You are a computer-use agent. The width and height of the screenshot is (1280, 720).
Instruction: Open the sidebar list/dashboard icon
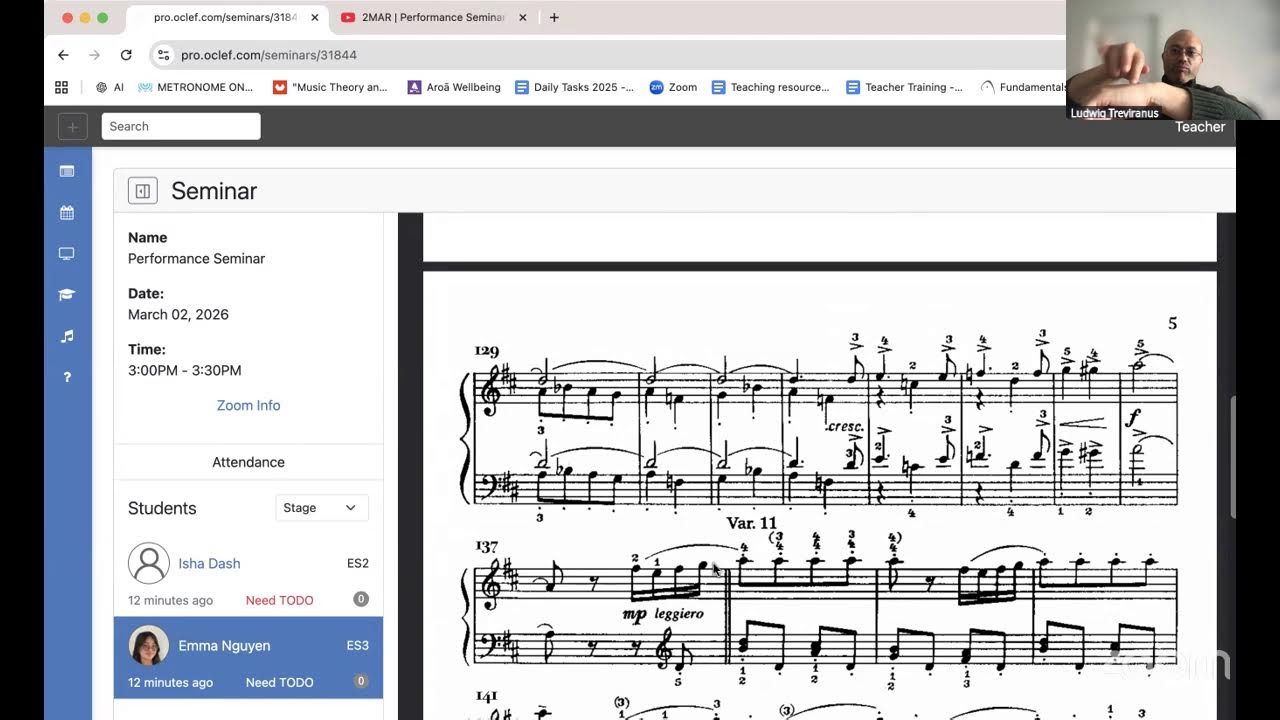[x=67, y=171]
